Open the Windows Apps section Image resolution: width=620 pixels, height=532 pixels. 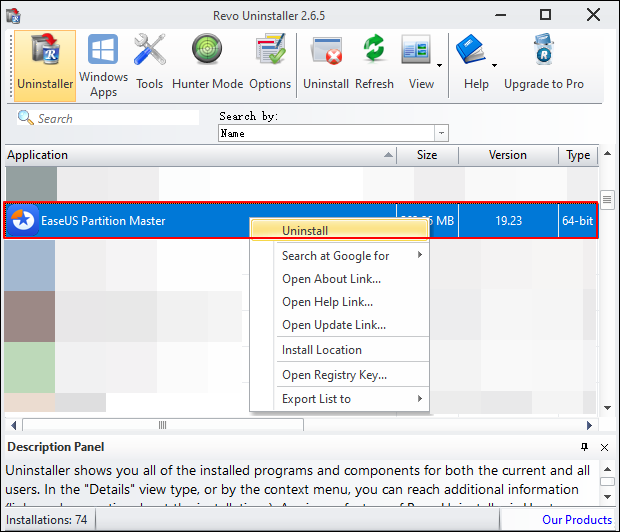(103, 66)
